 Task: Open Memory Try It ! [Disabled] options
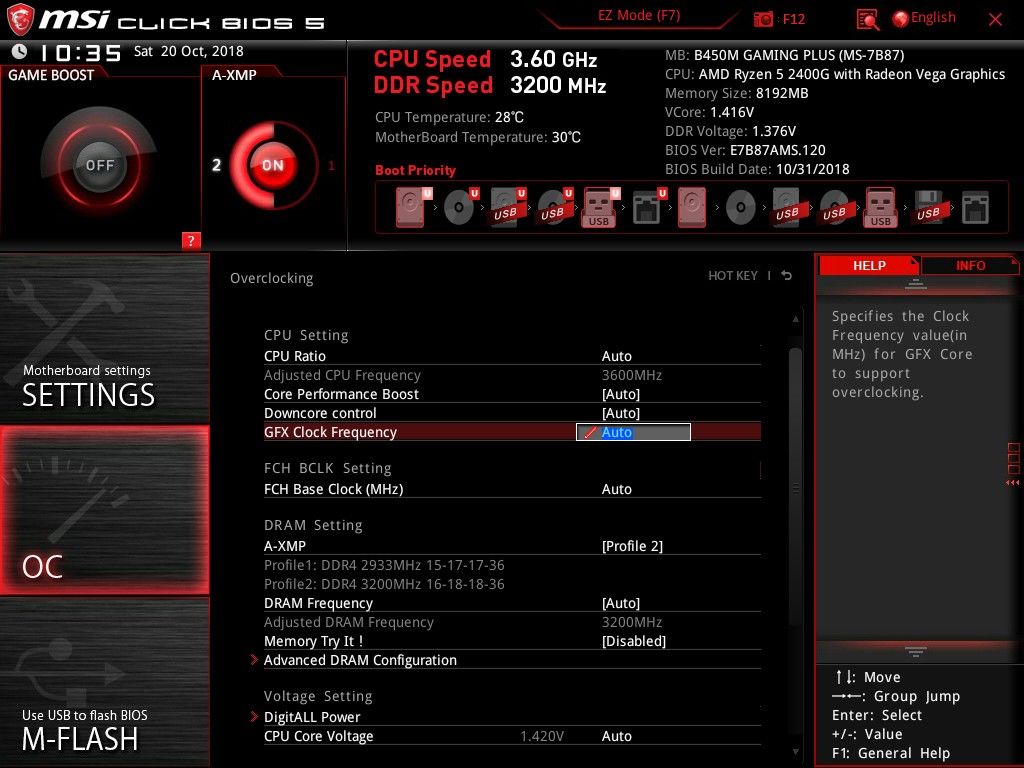point(634,641)
